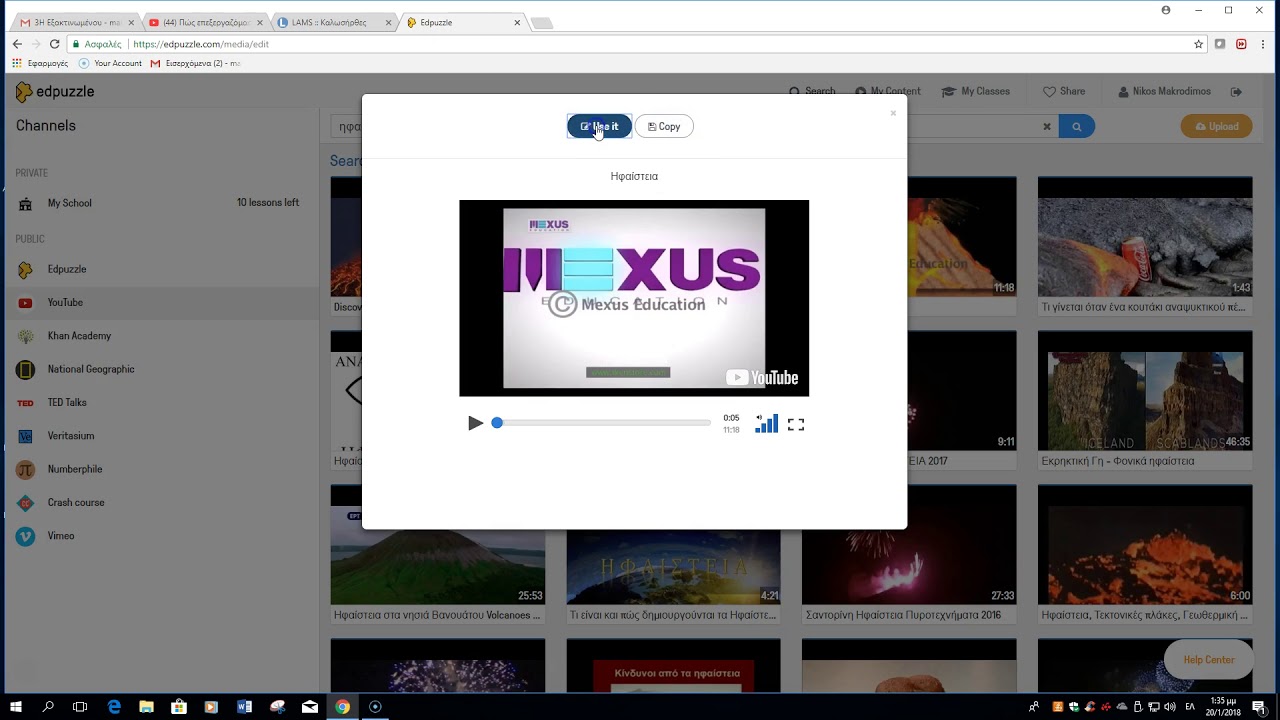Click the Copy button in dialog
1280x720 pixels.
tap(664, 126)
